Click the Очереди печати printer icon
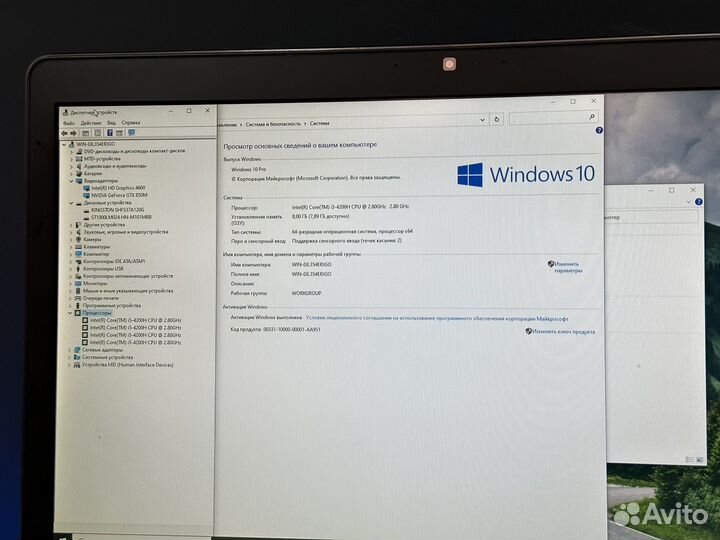 click(78, 298)
